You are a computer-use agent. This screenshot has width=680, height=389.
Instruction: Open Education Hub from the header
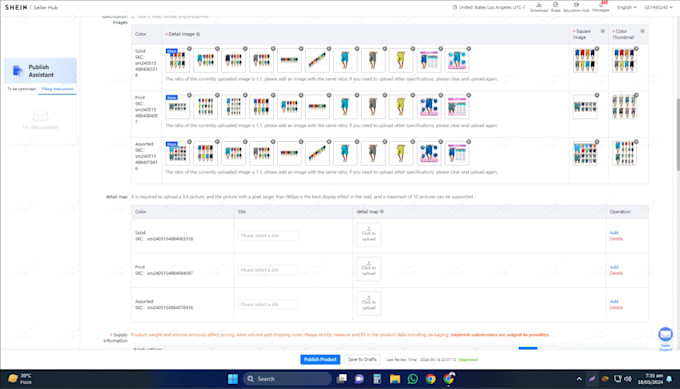click(x=576, y=7)
